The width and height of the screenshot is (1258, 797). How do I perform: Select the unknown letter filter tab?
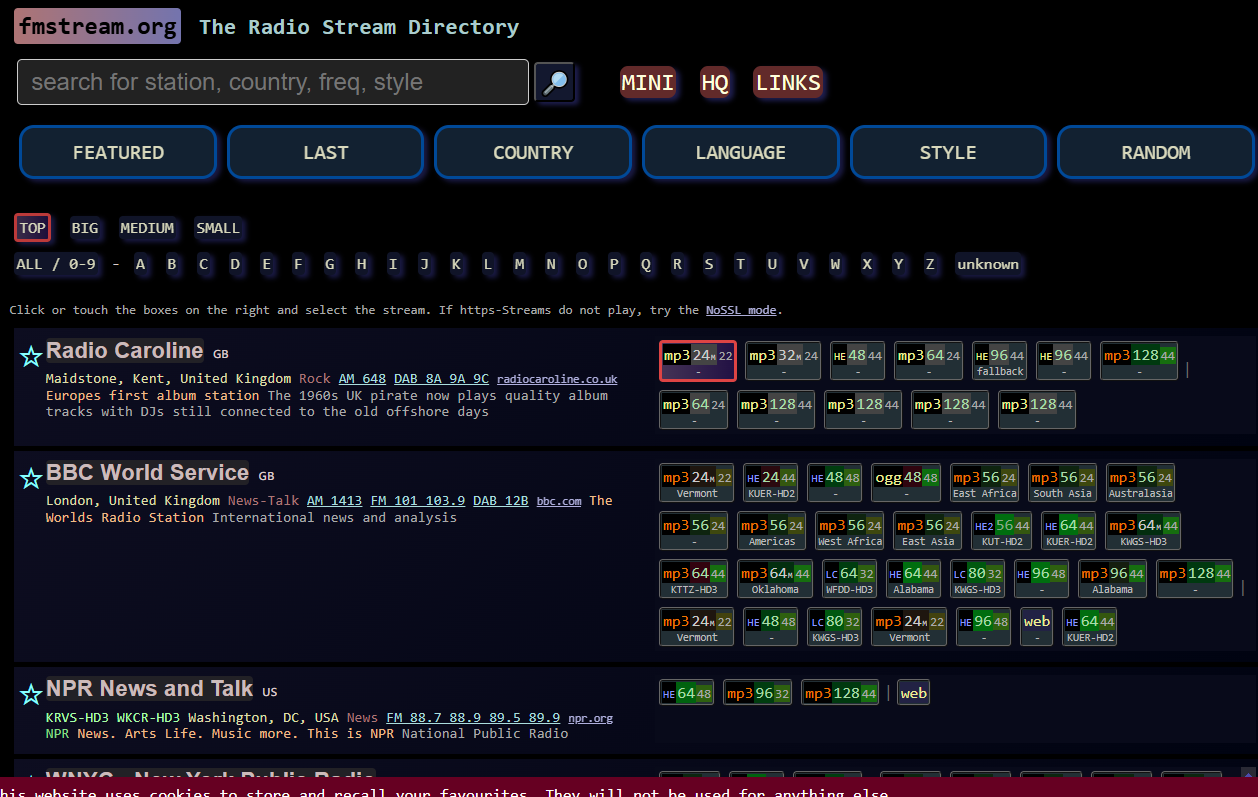(x=988, y=264)
